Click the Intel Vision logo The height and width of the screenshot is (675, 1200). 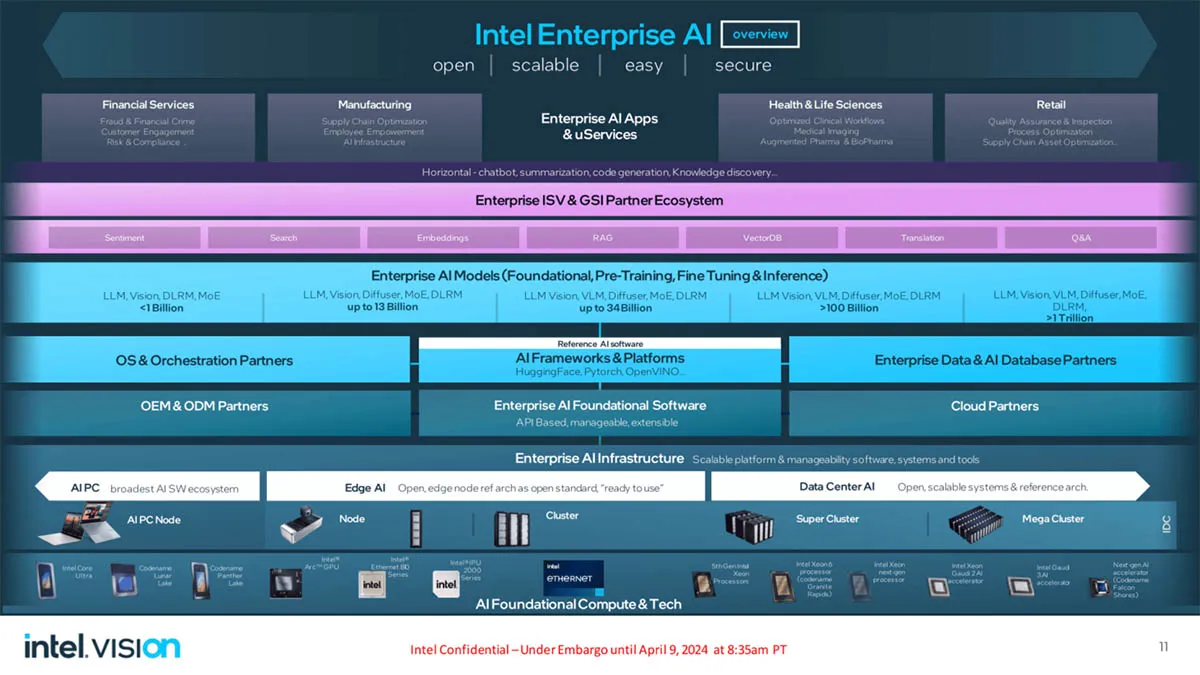102,646
